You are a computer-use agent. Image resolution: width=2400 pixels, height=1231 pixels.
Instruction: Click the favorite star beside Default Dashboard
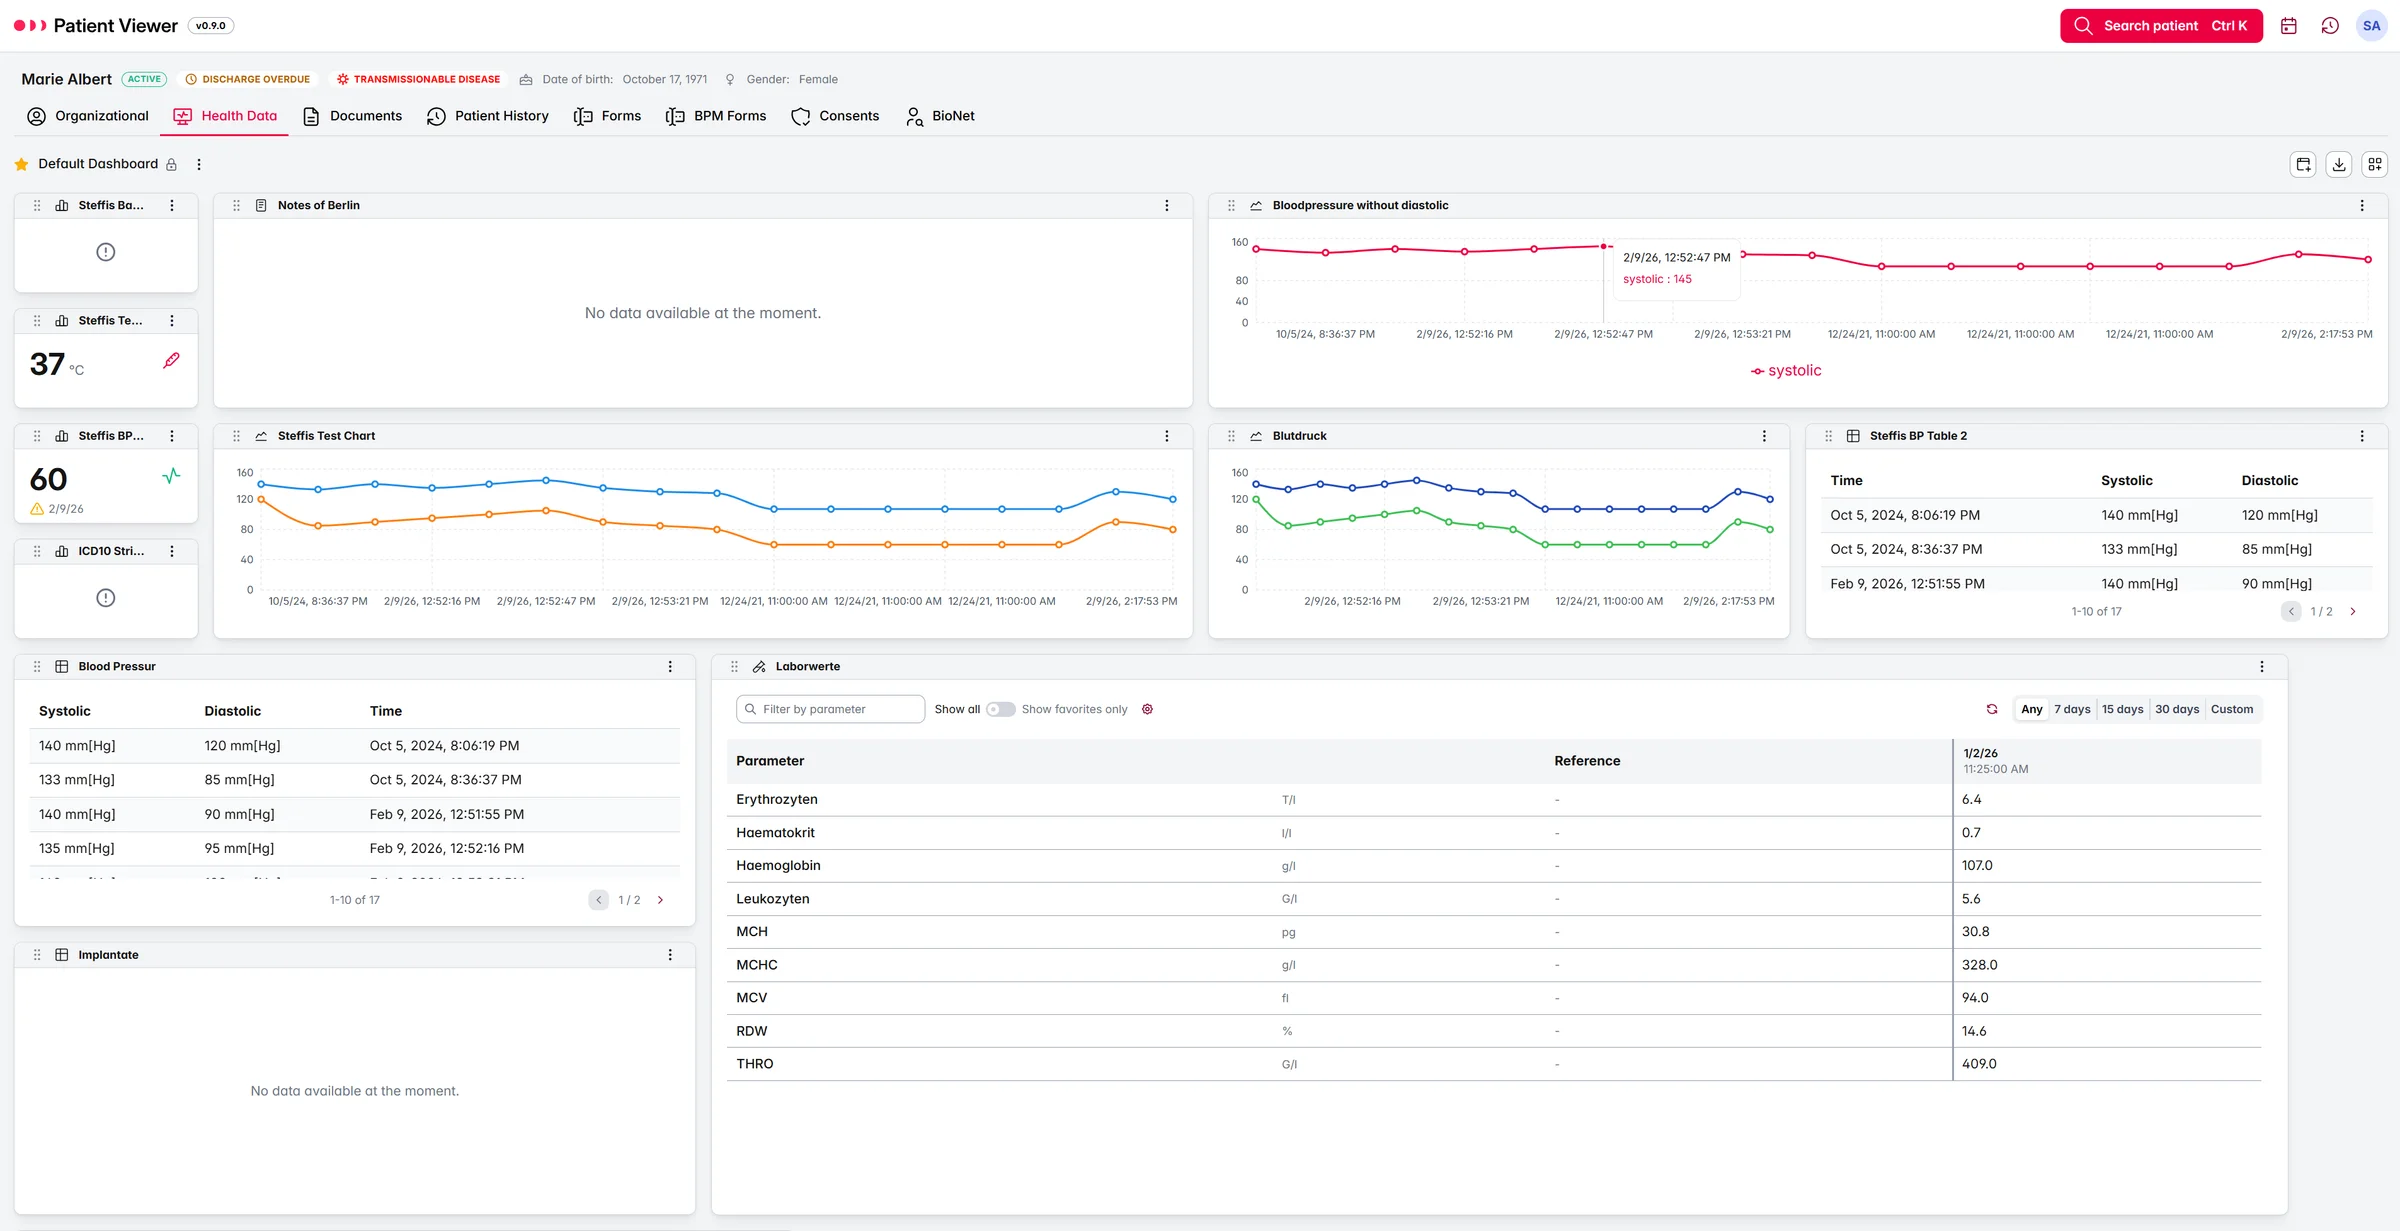point(21,164)
